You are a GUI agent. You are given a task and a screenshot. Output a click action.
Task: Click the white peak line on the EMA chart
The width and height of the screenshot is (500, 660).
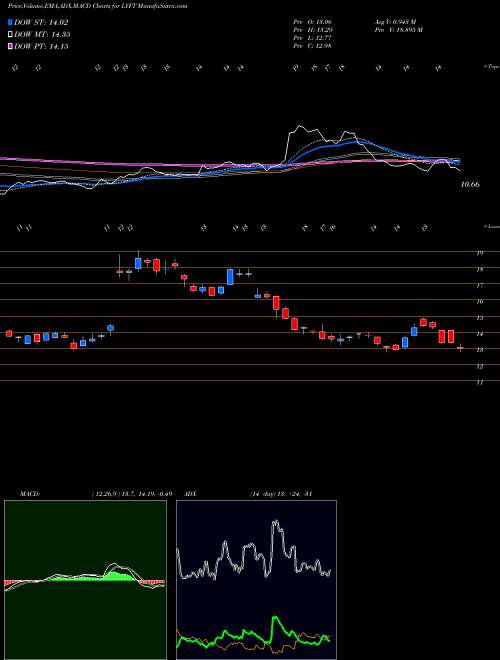299,126
